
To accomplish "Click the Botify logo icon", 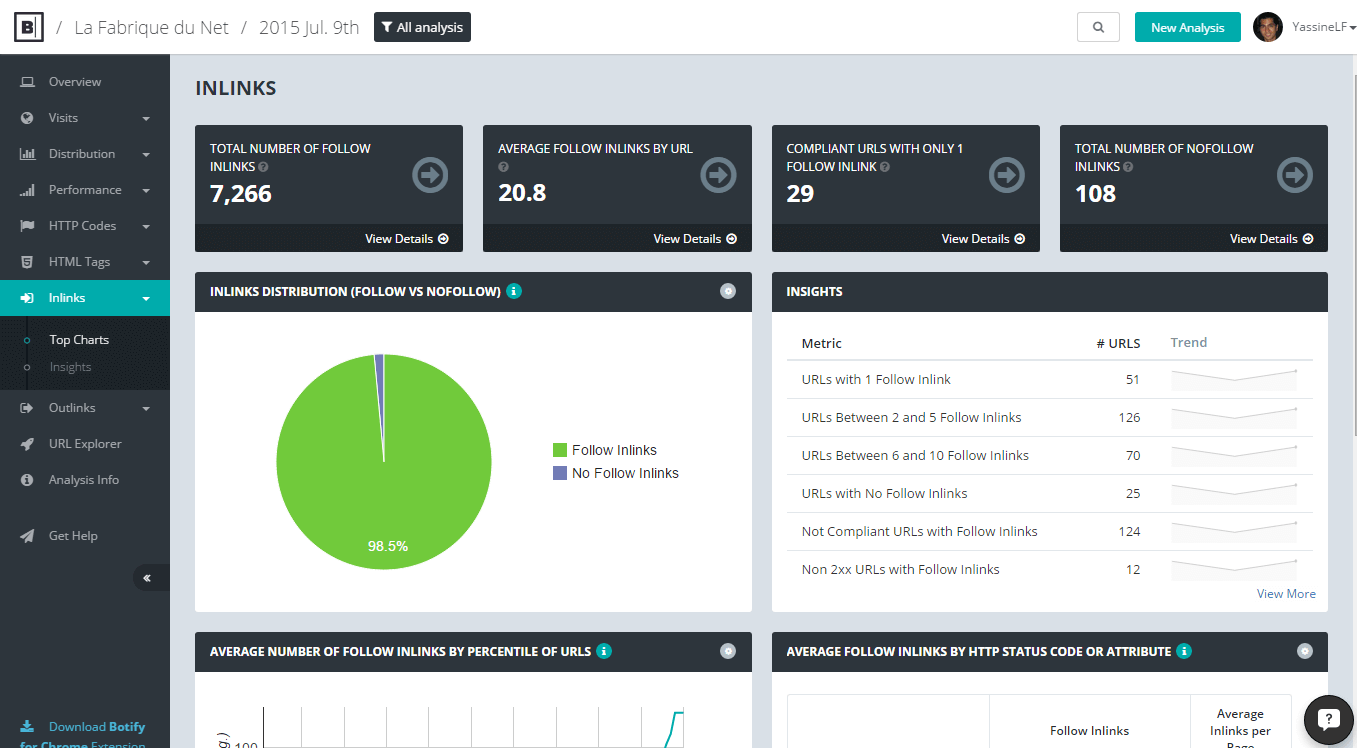I will click(x=28, y=27).
